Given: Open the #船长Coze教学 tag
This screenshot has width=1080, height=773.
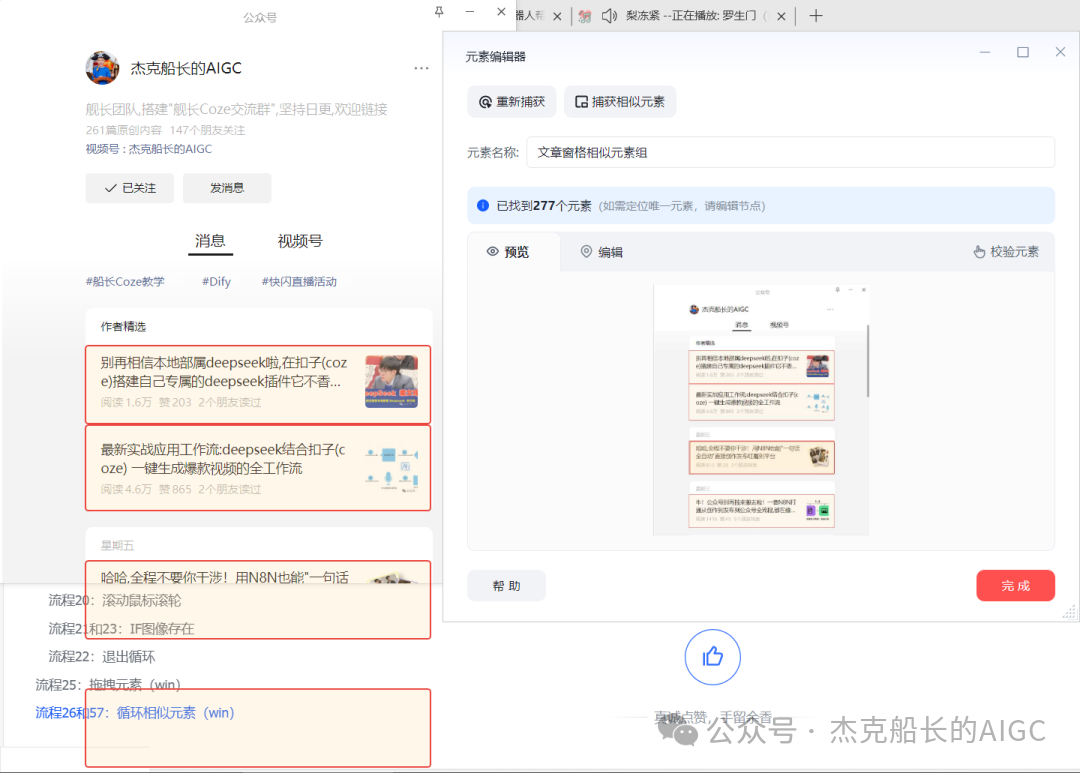Looking at the screenshot, I should pyautogui.click(x=125, y=282).
